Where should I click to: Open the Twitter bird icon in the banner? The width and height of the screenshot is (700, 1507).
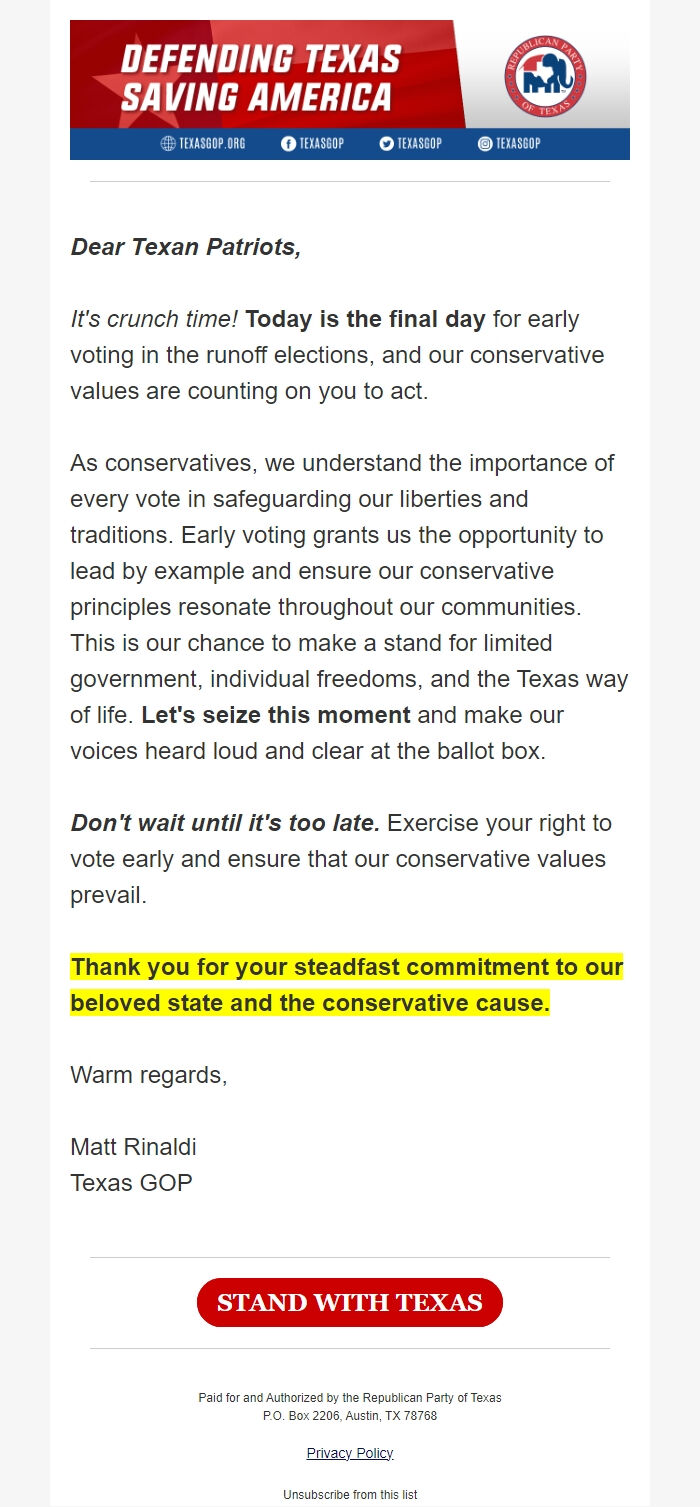point(386,144)
